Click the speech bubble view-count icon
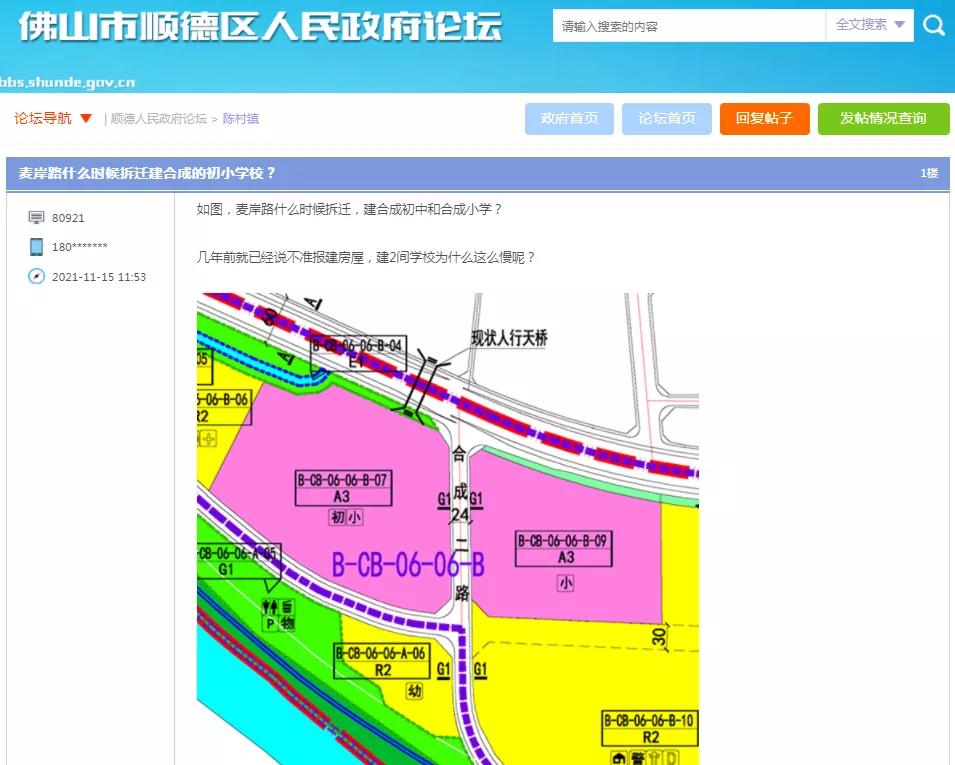The height and width of the screenshot is (765, 955). point(34,217)
